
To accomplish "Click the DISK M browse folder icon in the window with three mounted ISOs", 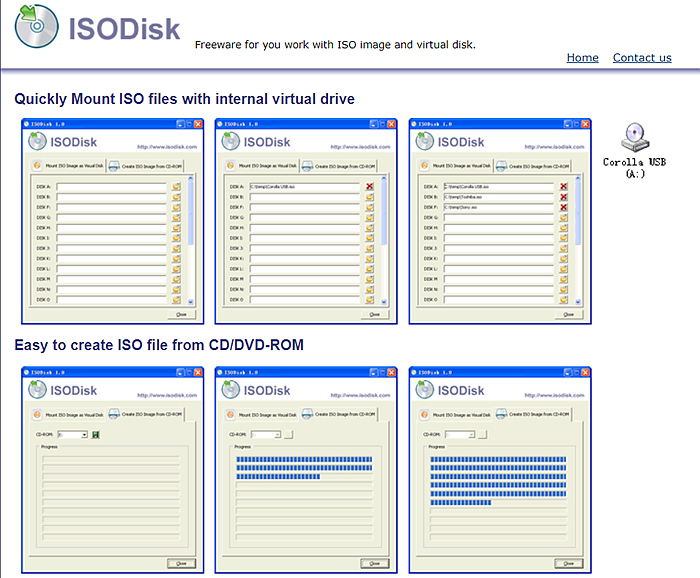I will point(563,279).
